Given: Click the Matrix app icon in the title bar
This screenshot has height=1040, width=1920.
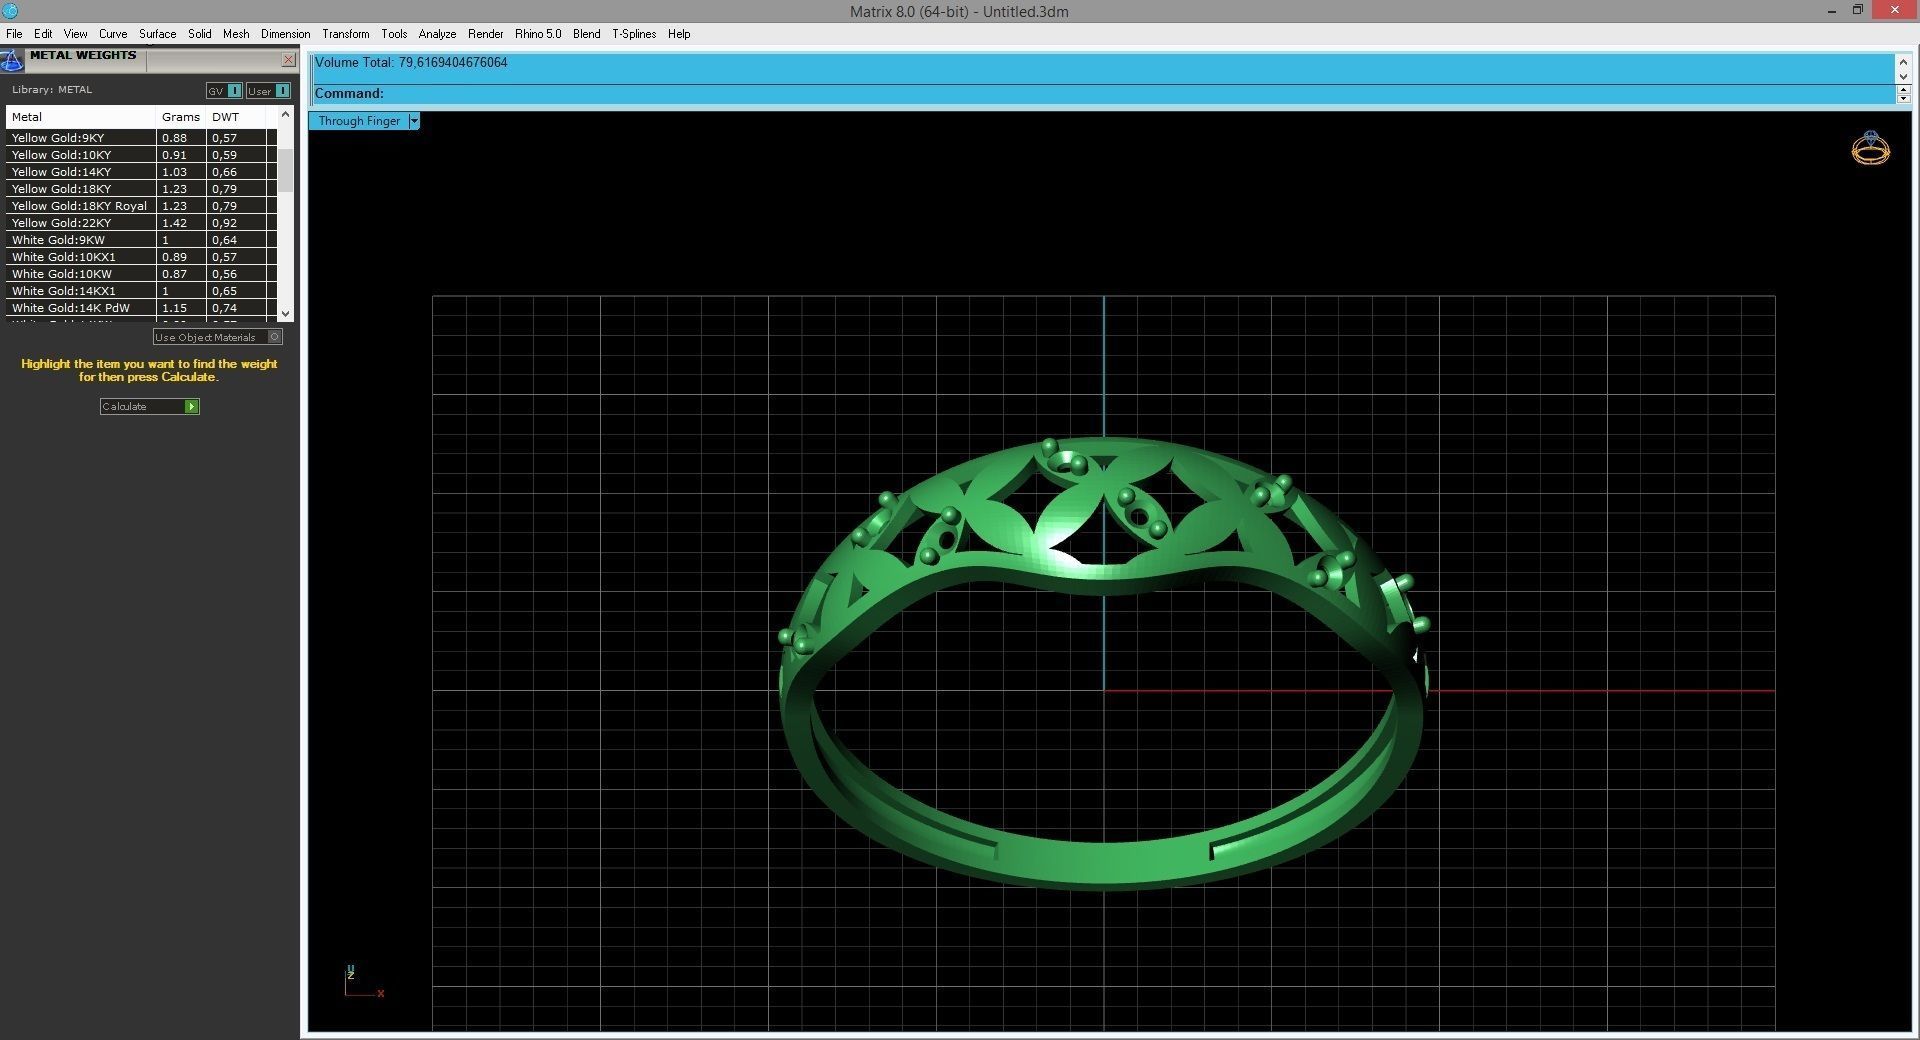Looking at the screenshot, I should 10,11.
